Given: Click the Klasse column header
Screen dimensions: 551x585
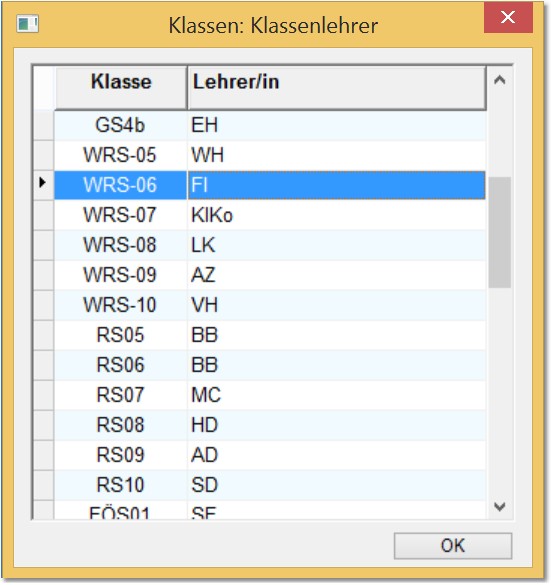Looking at the screenshot, I should pos(121,88).
